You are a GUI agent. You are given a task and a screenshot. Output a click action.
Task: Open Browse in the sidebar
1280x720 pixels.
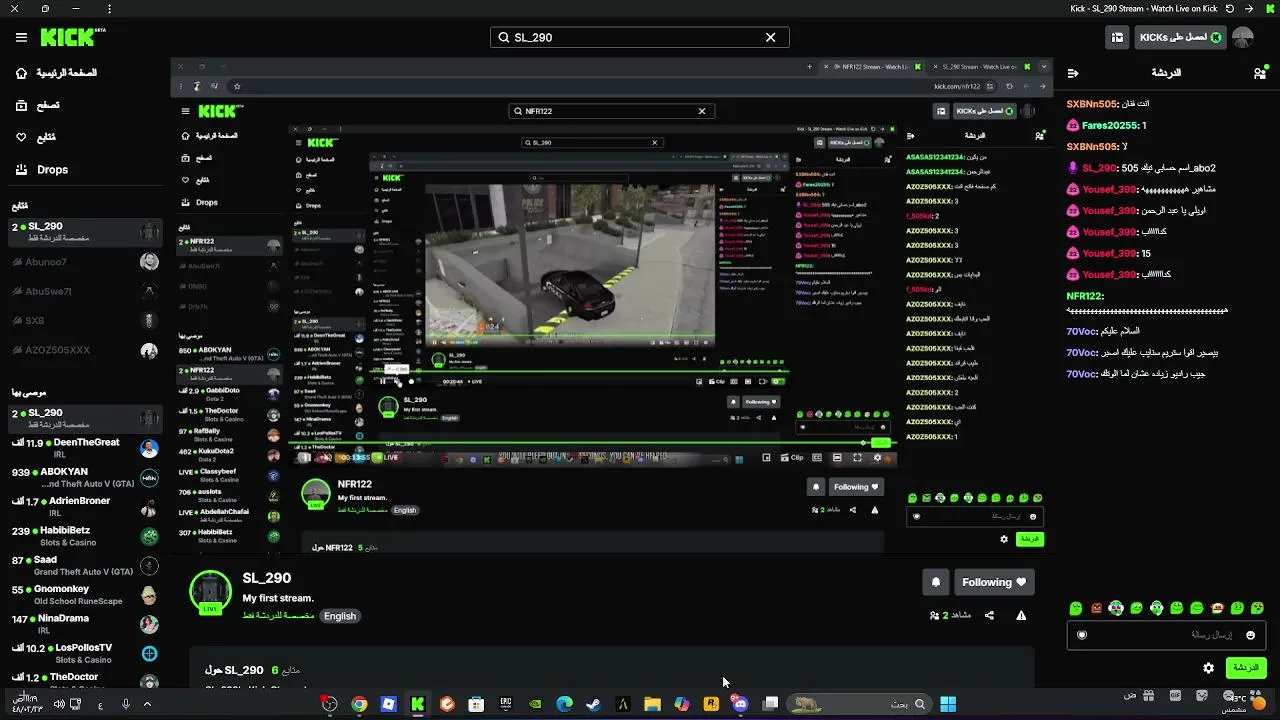coord(37,105)
